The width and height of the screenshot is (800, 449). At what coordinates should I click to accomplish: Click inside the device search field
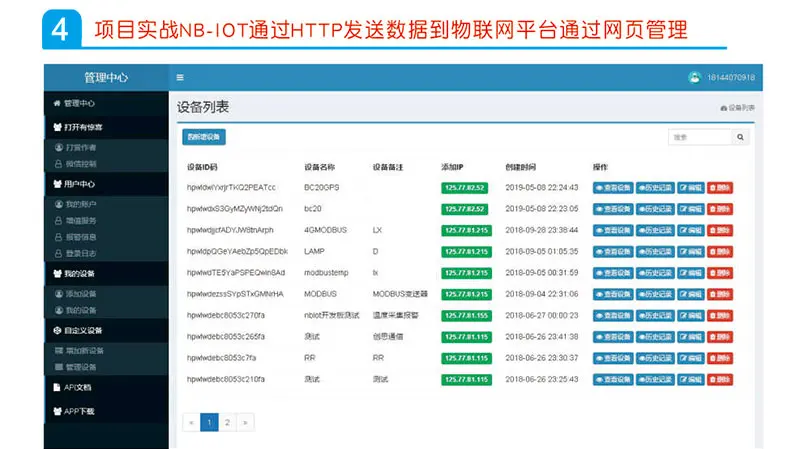click(700, 137)
